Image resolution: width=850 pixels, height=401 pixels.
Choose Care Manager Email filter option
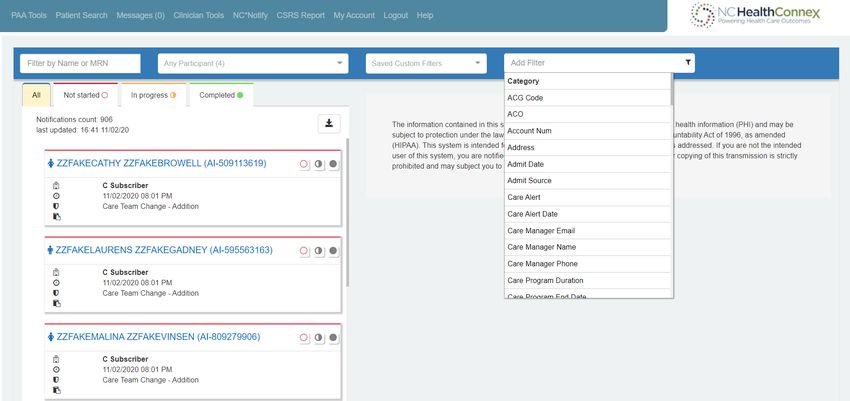(588, 231)
